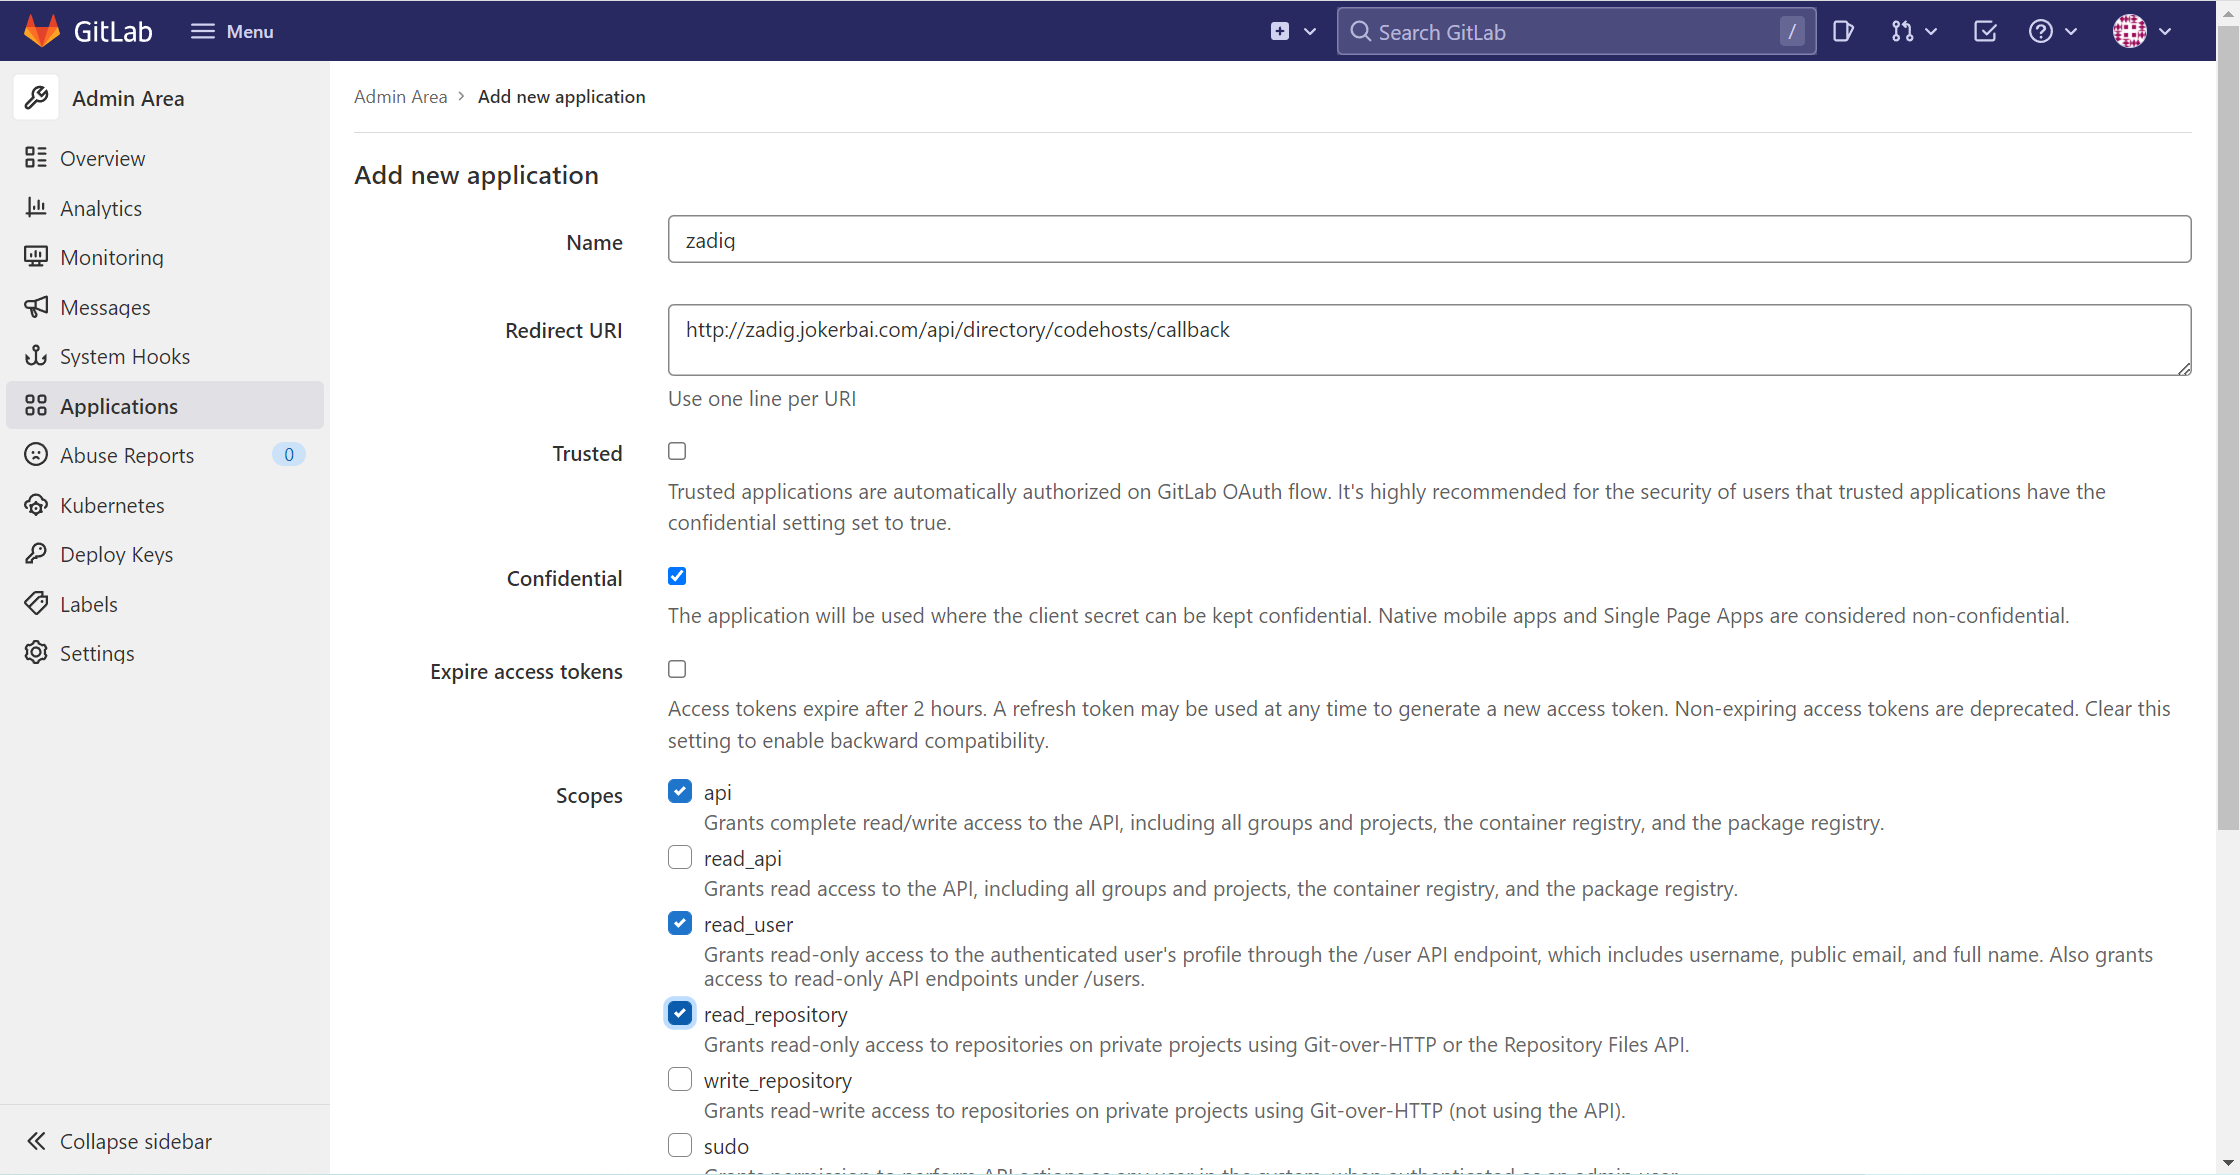
Task: Expand the Merge requests dropdown arrow
Action: (1931, 32)
